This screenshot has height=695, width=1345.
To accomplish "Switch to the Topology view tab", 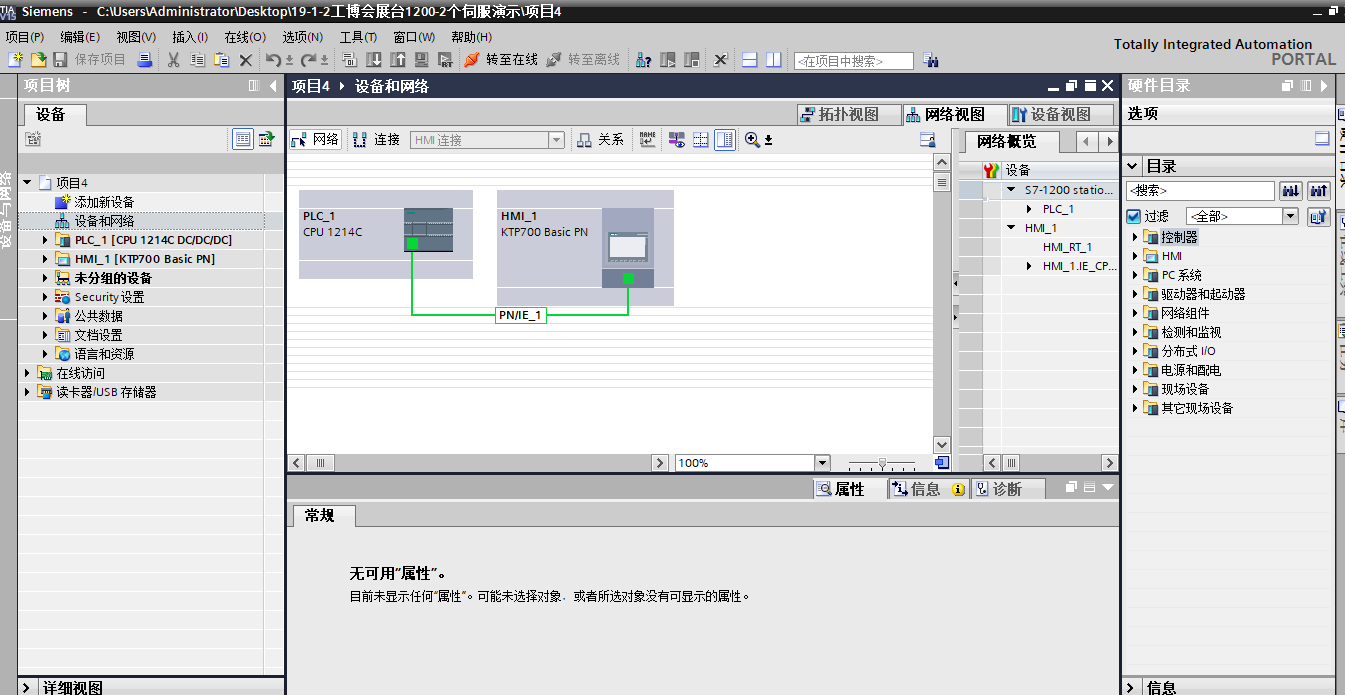I will (x=839, y=115).
